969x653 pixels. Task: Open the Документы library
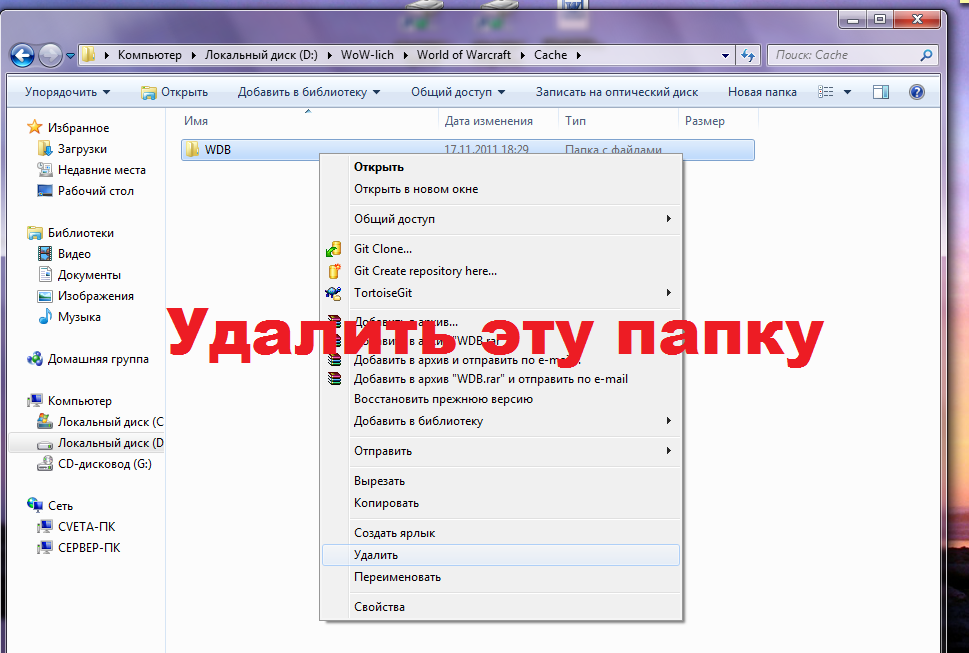[89, 275]
